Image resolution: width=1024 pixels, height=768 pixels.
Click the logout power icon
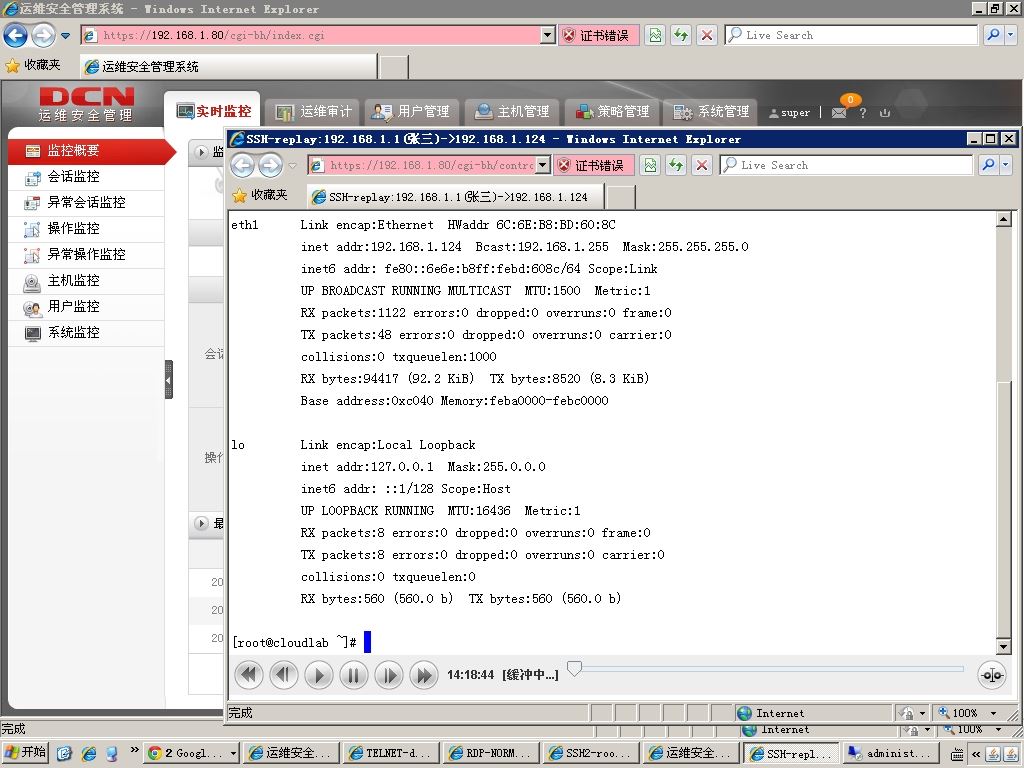(885, 112)
